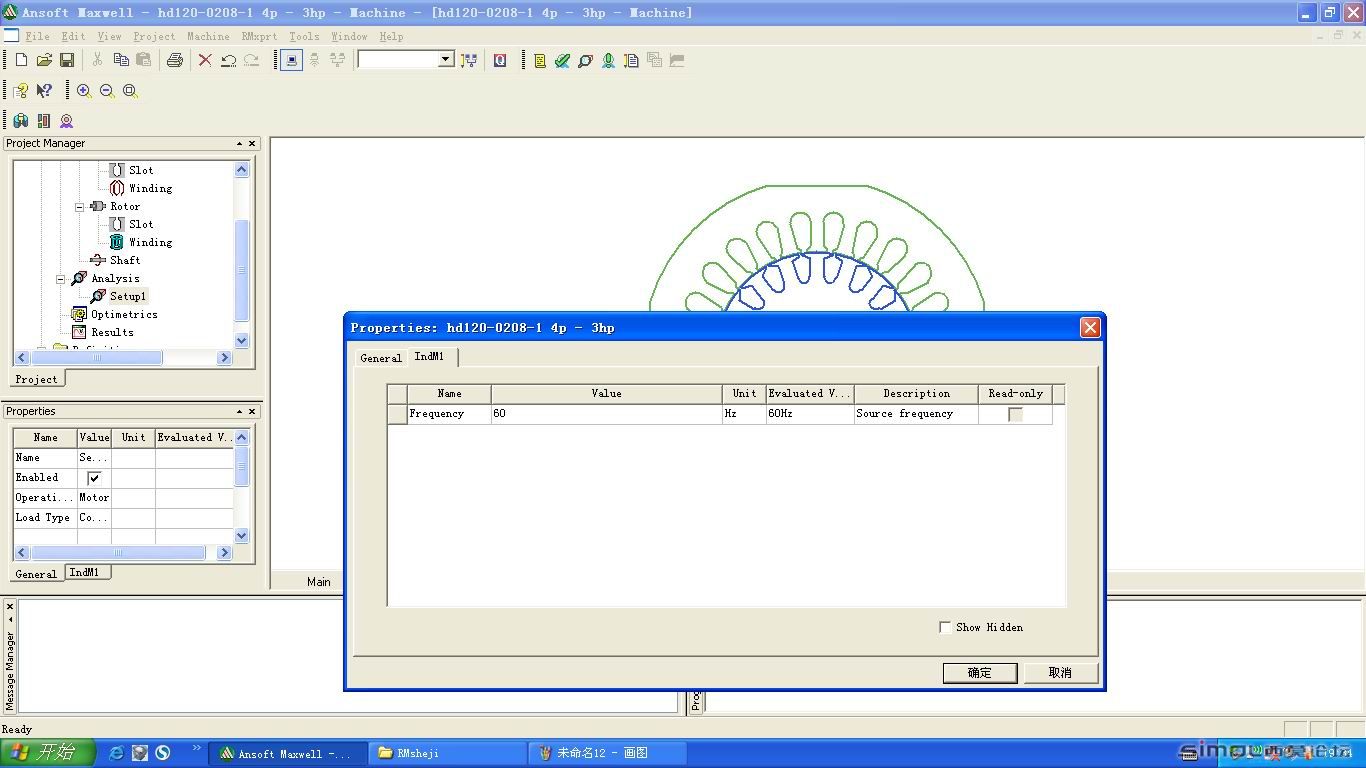Select Optimetrics in the project tree
The image size is (1366, 768).
point(124,314)
